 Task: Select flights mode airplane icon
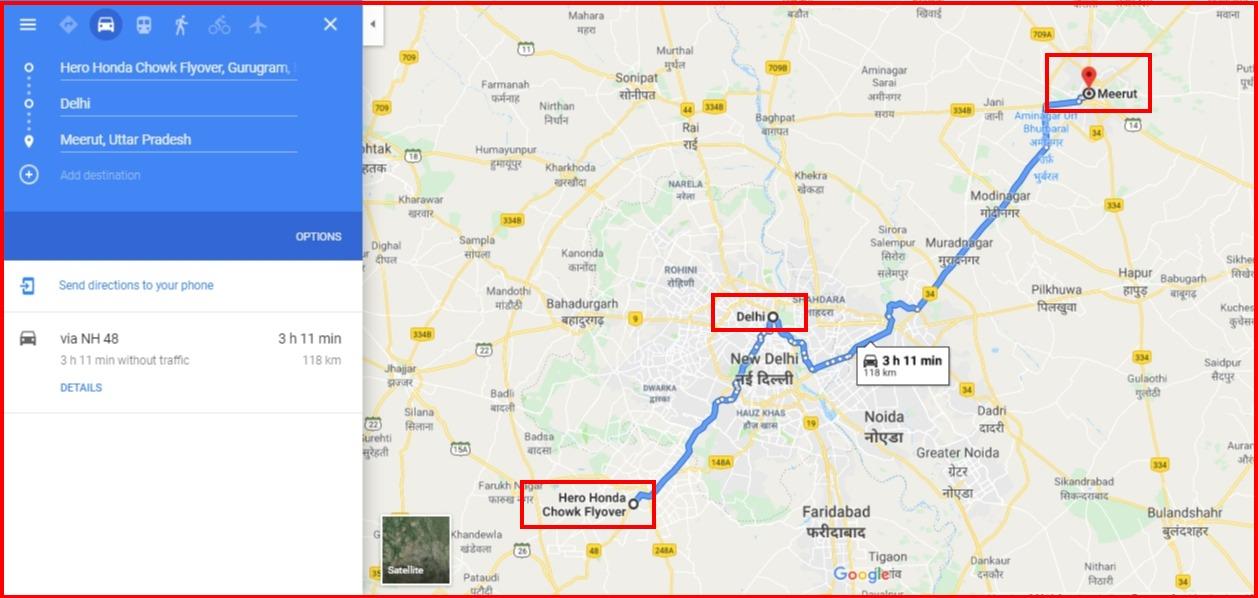[x=258, y=25]
